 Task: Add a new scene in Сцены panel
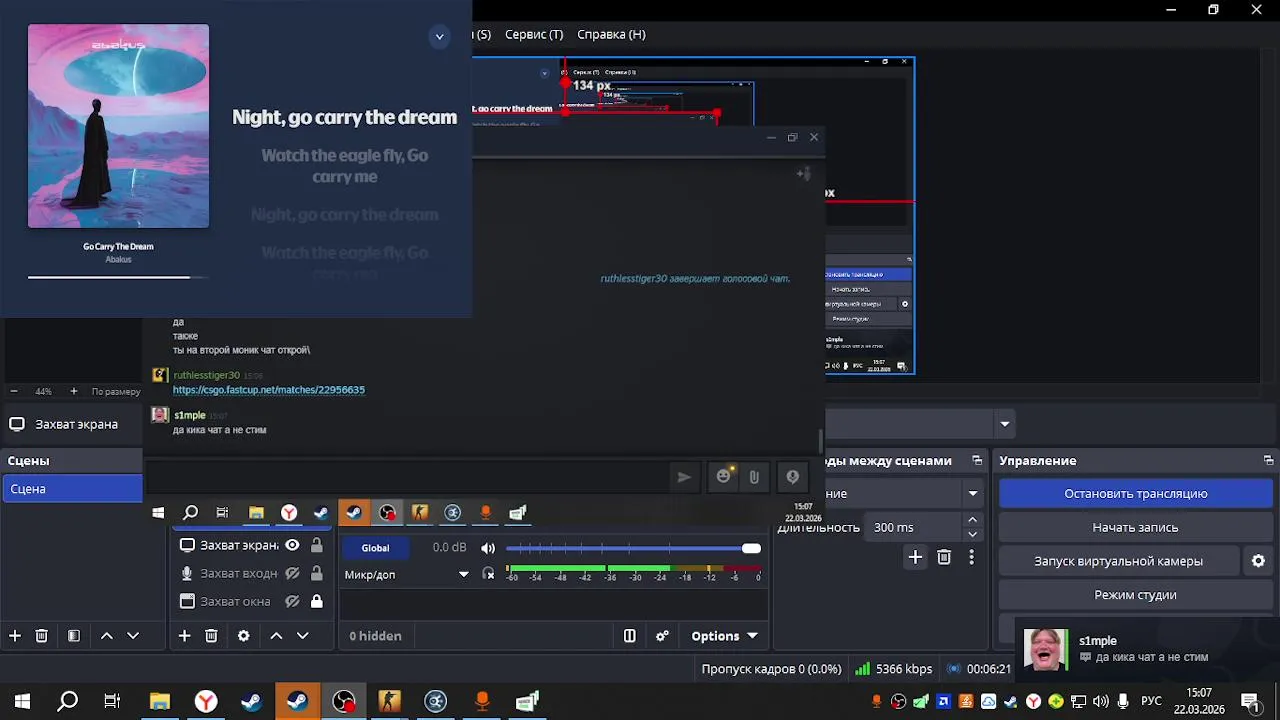coord(15,636)
